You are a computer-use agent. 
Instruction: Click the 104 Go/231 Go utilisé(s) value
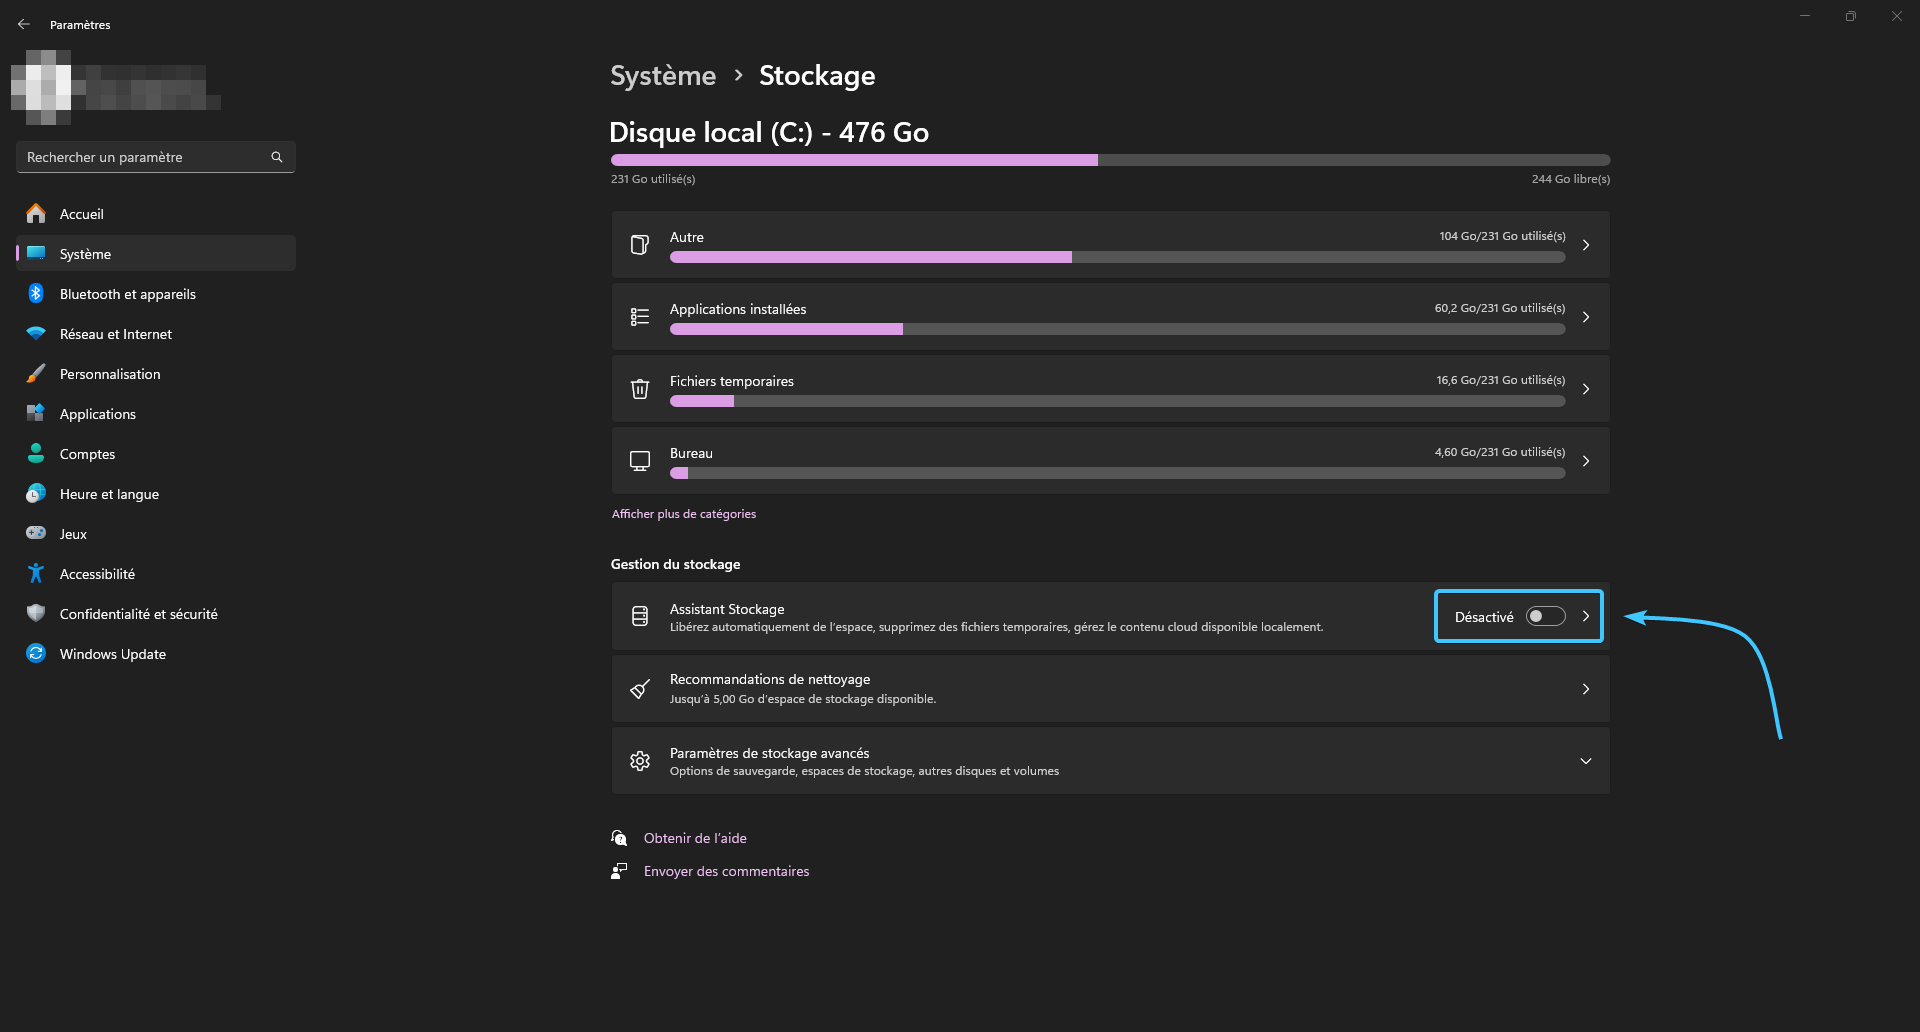point(1502,236)
